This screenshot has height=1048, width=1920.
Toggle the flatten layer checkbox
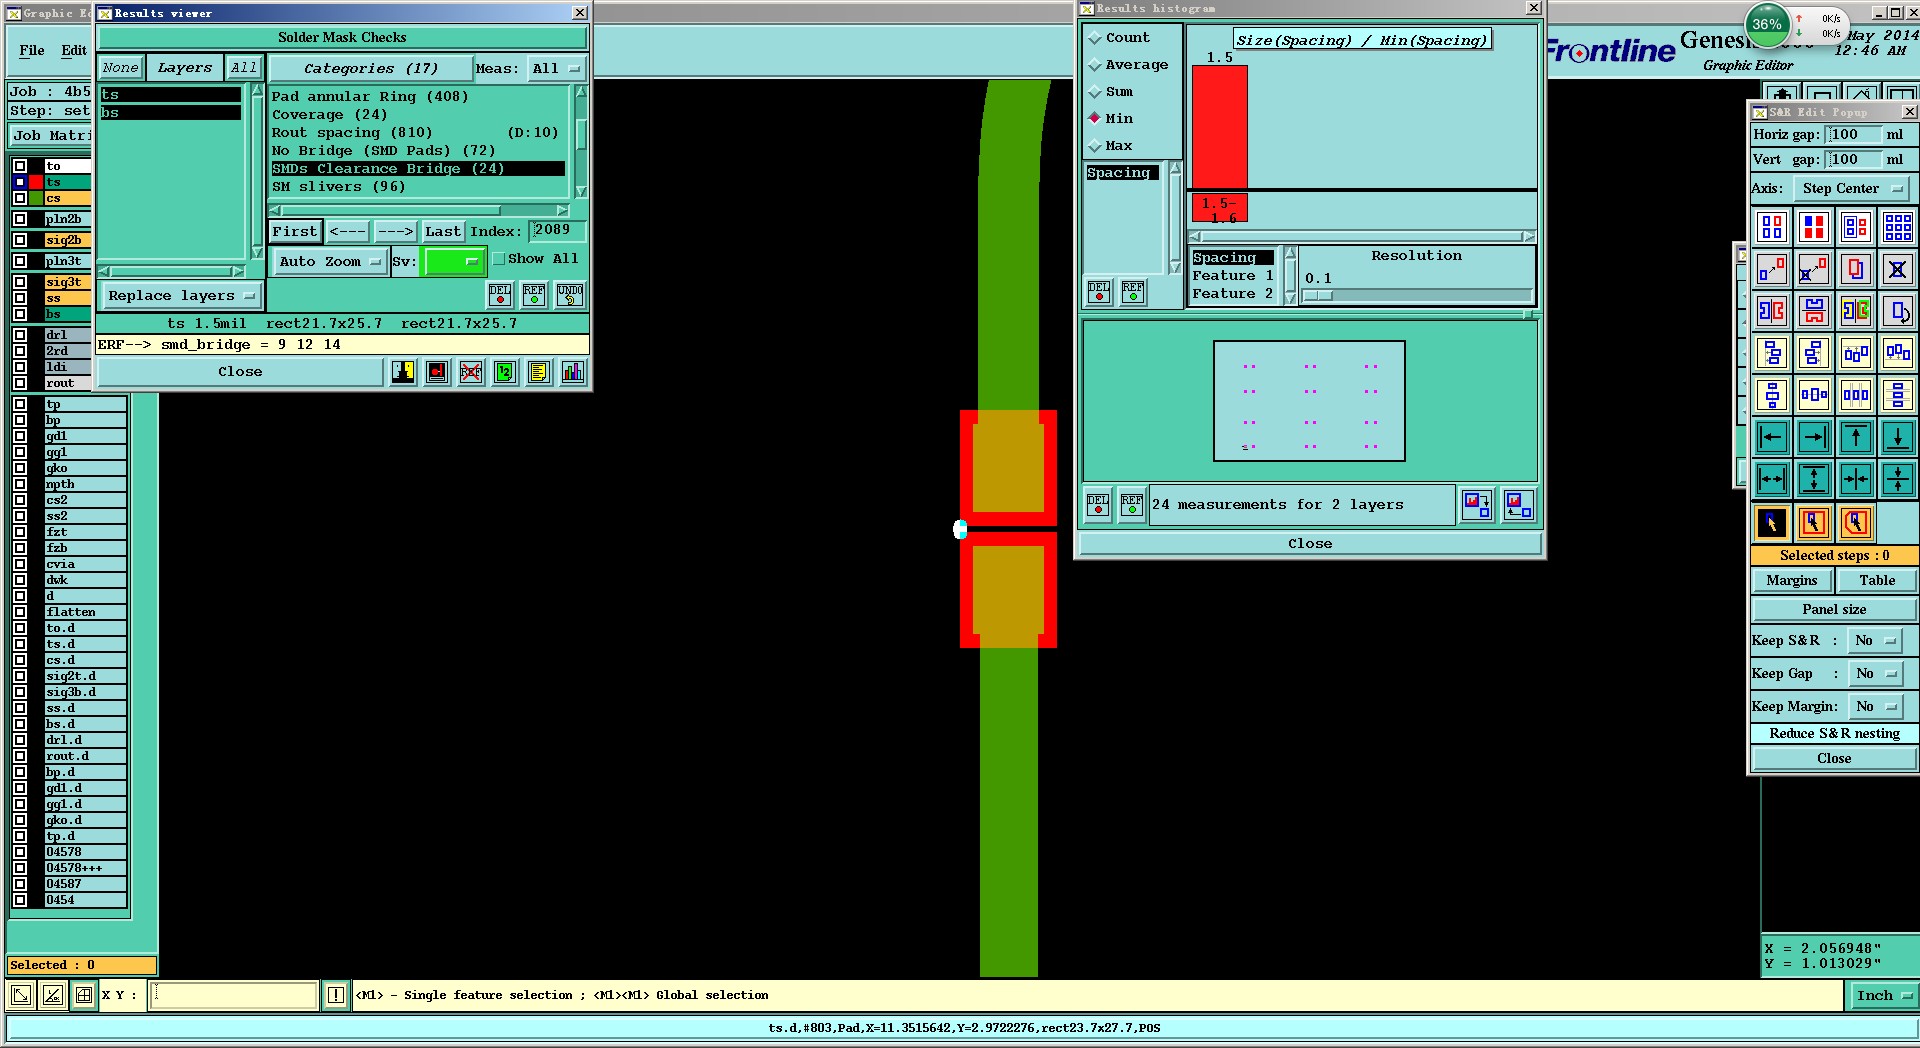pyautogui.click(x=20, y=612)
